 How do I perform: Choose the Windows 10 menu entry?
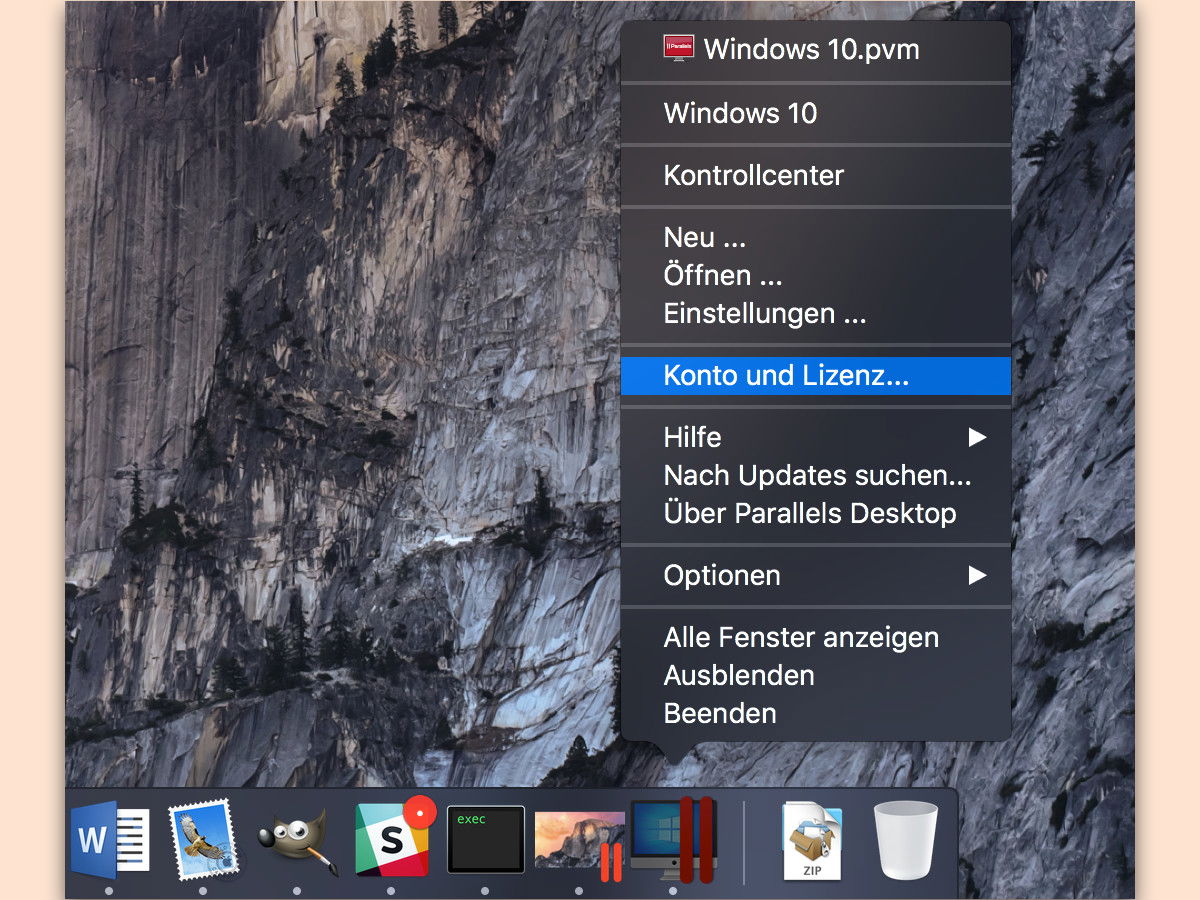click(816, 113)
